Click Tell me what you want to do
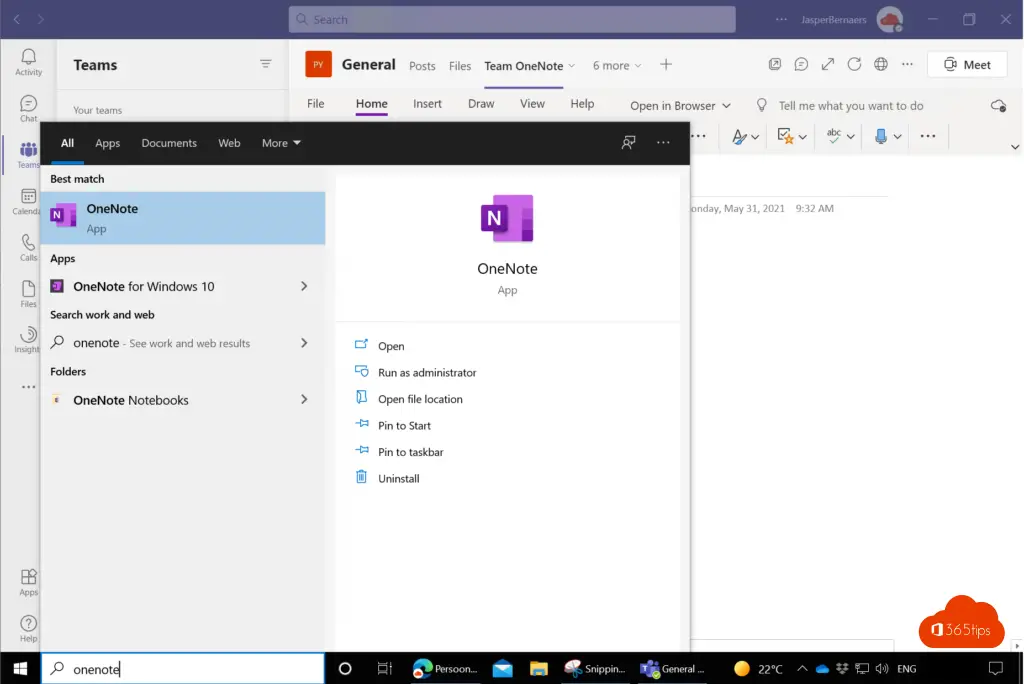Viewport: 1024px width, 684px height. (x=850, y=105)
